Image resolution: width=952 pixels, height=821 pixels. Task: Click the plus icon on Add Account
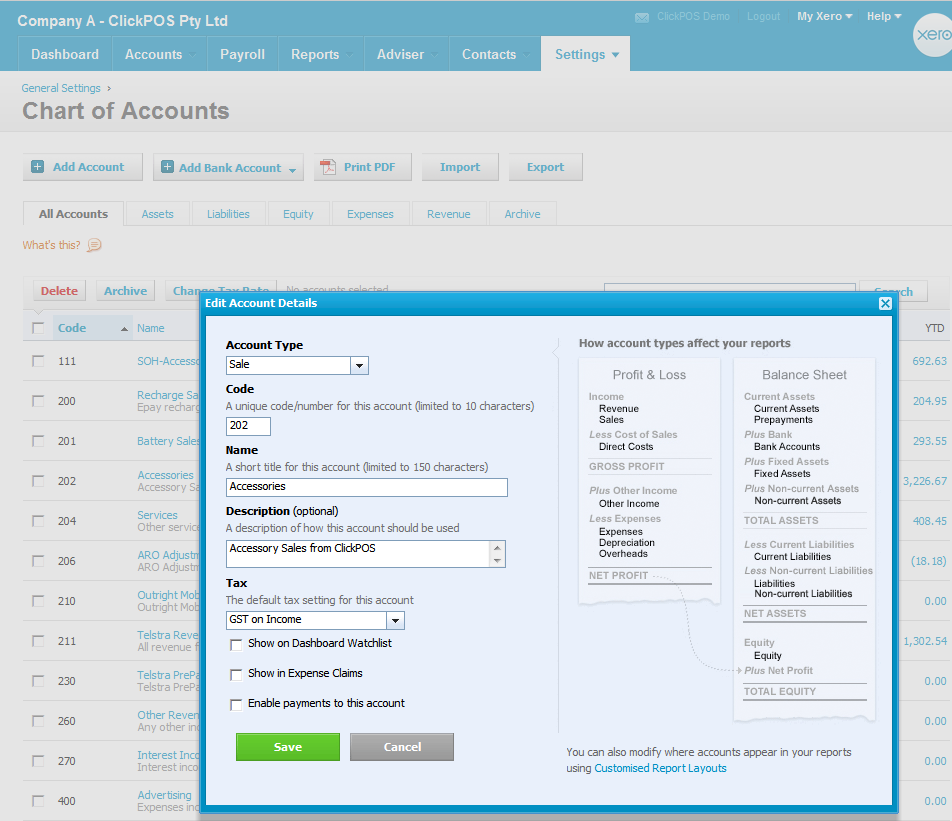pos(38,166)
